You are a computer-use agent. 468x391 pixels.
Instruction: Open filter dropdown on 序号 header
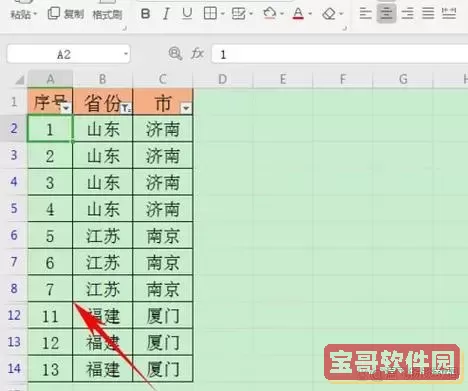[x=66, y=108]
